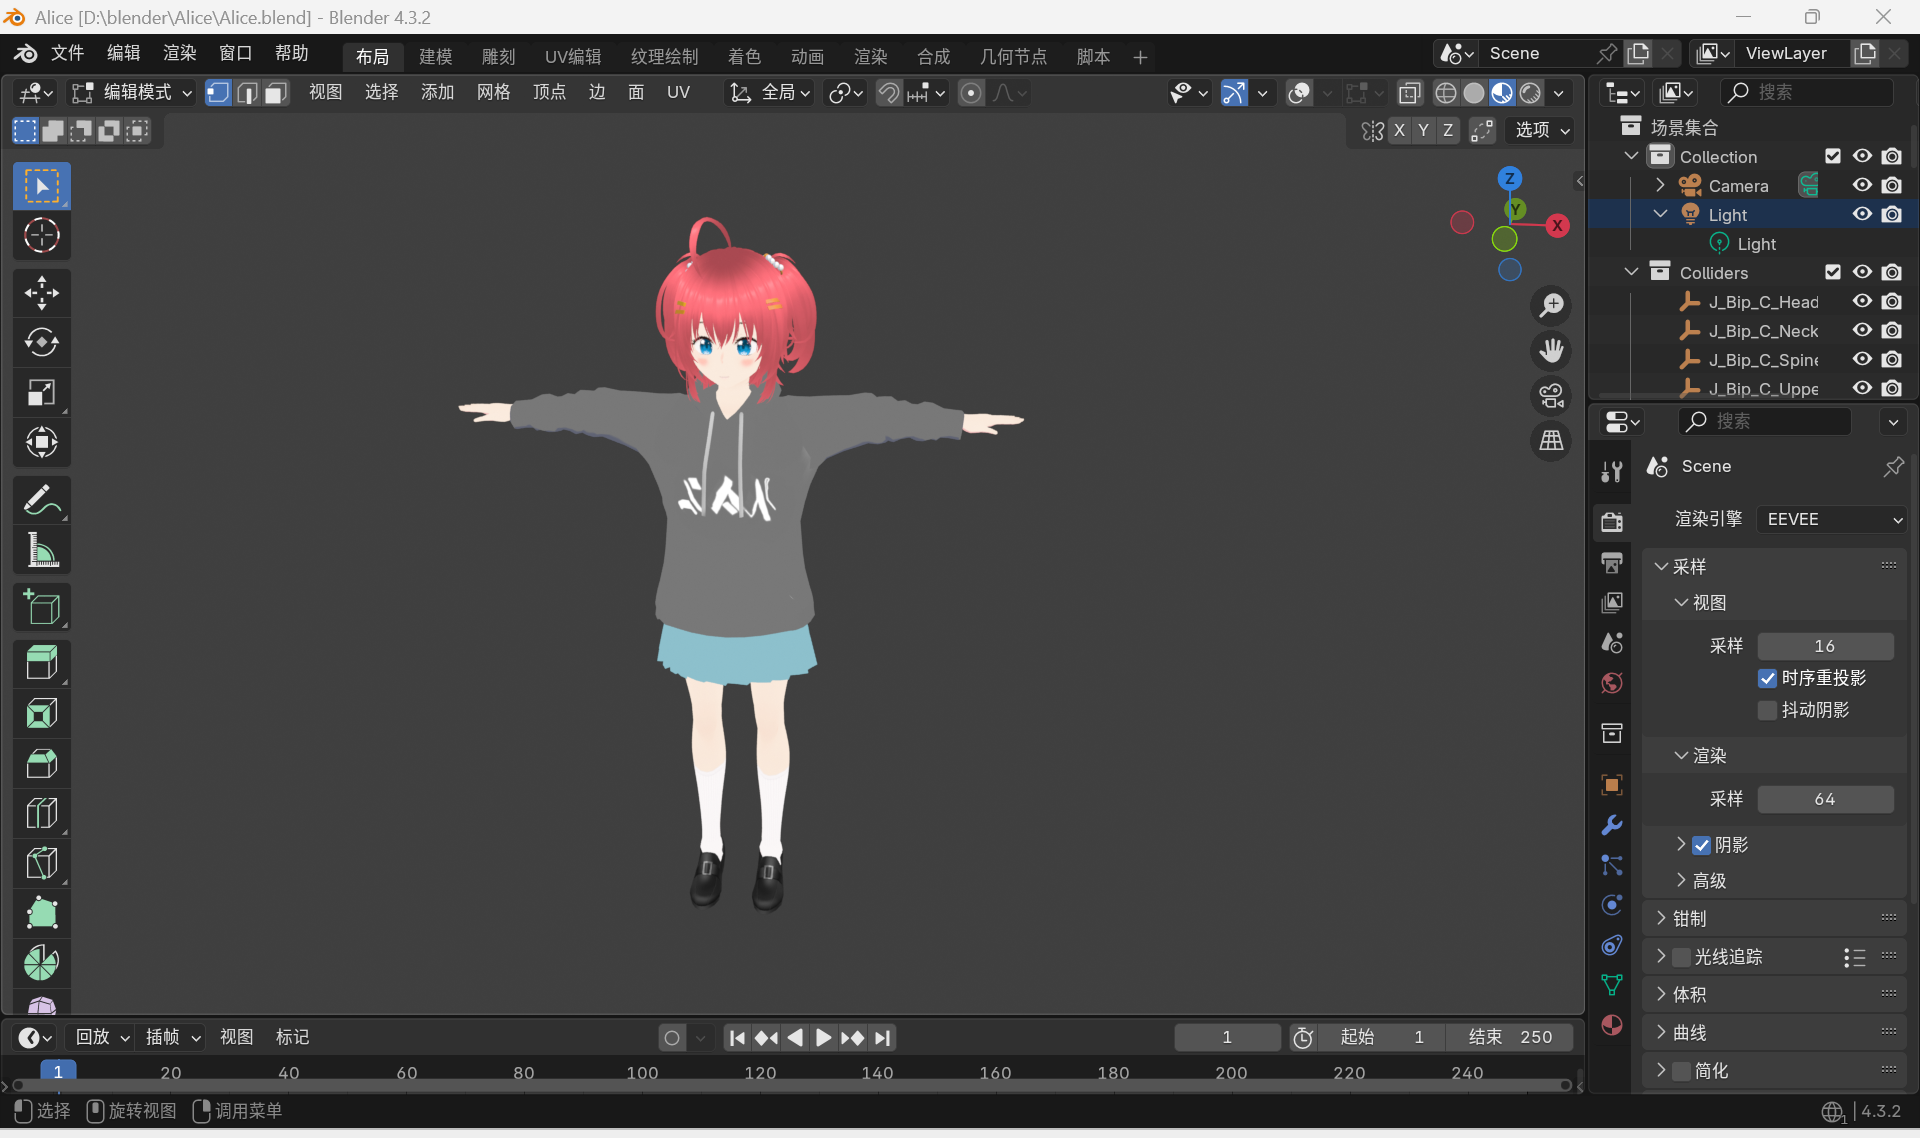The image size is (1920, 1138).
Task: Switch to the 雕刻 workspace tab
Action: click(x=498, y=57)
